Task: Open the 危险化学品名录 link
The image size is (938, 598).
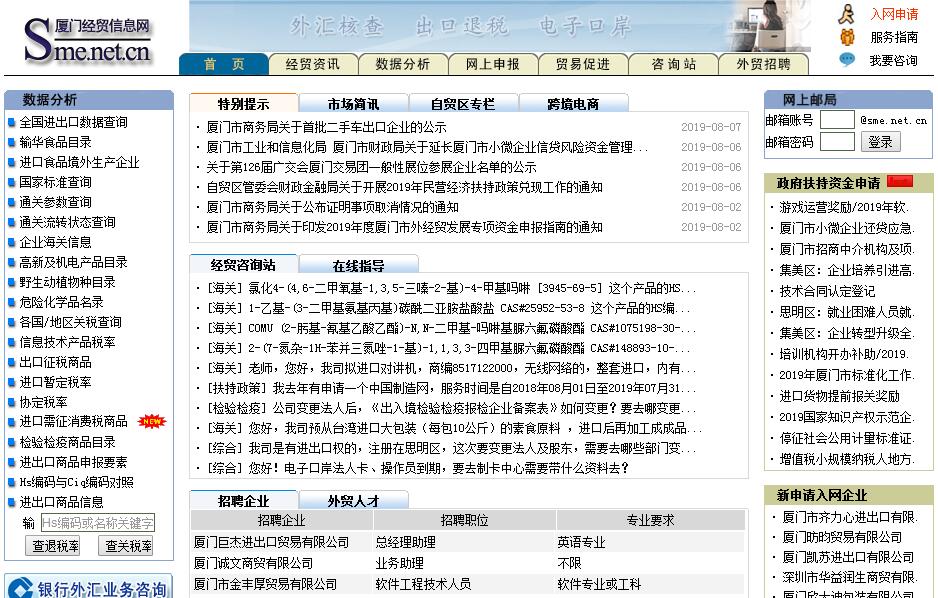Action: click(61, 302)
